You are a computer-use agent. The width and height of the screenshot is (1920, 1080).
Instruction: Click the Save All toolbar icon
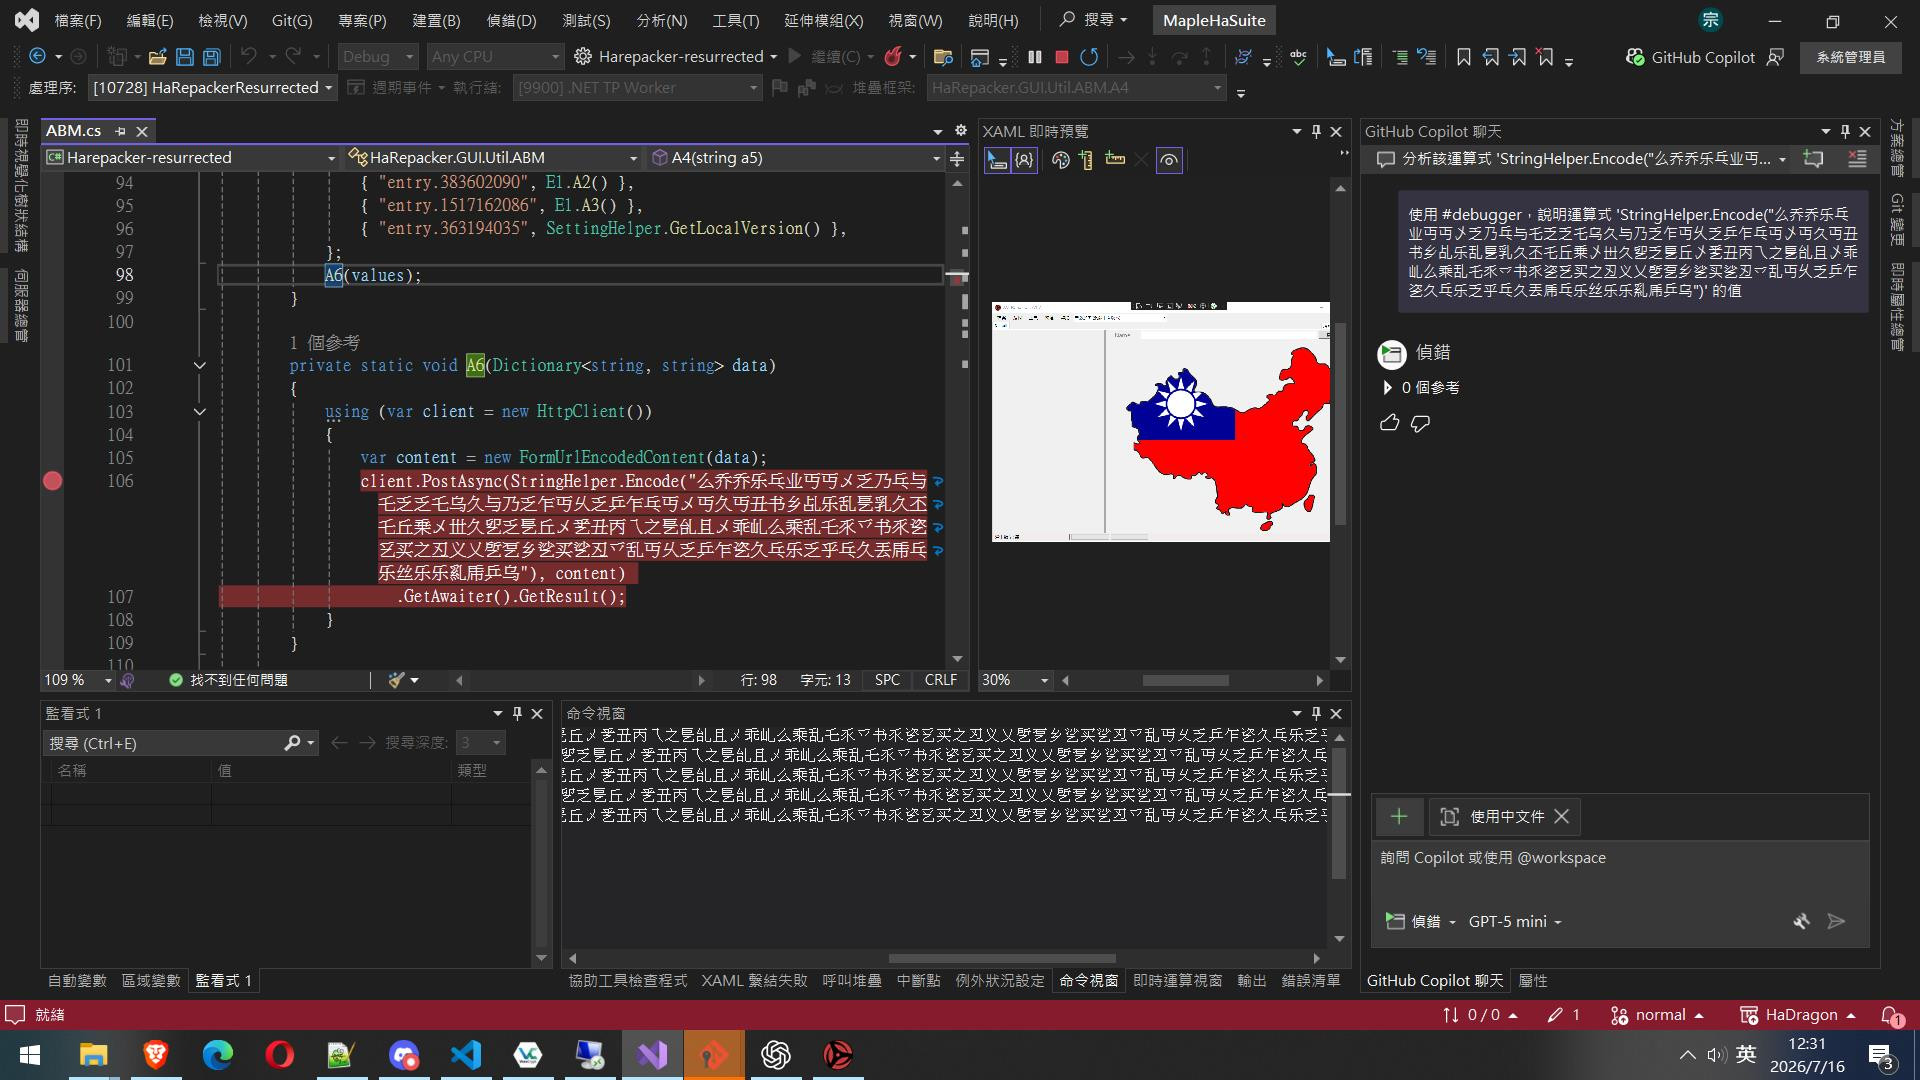pyautogui.click(x=211, y=57)
